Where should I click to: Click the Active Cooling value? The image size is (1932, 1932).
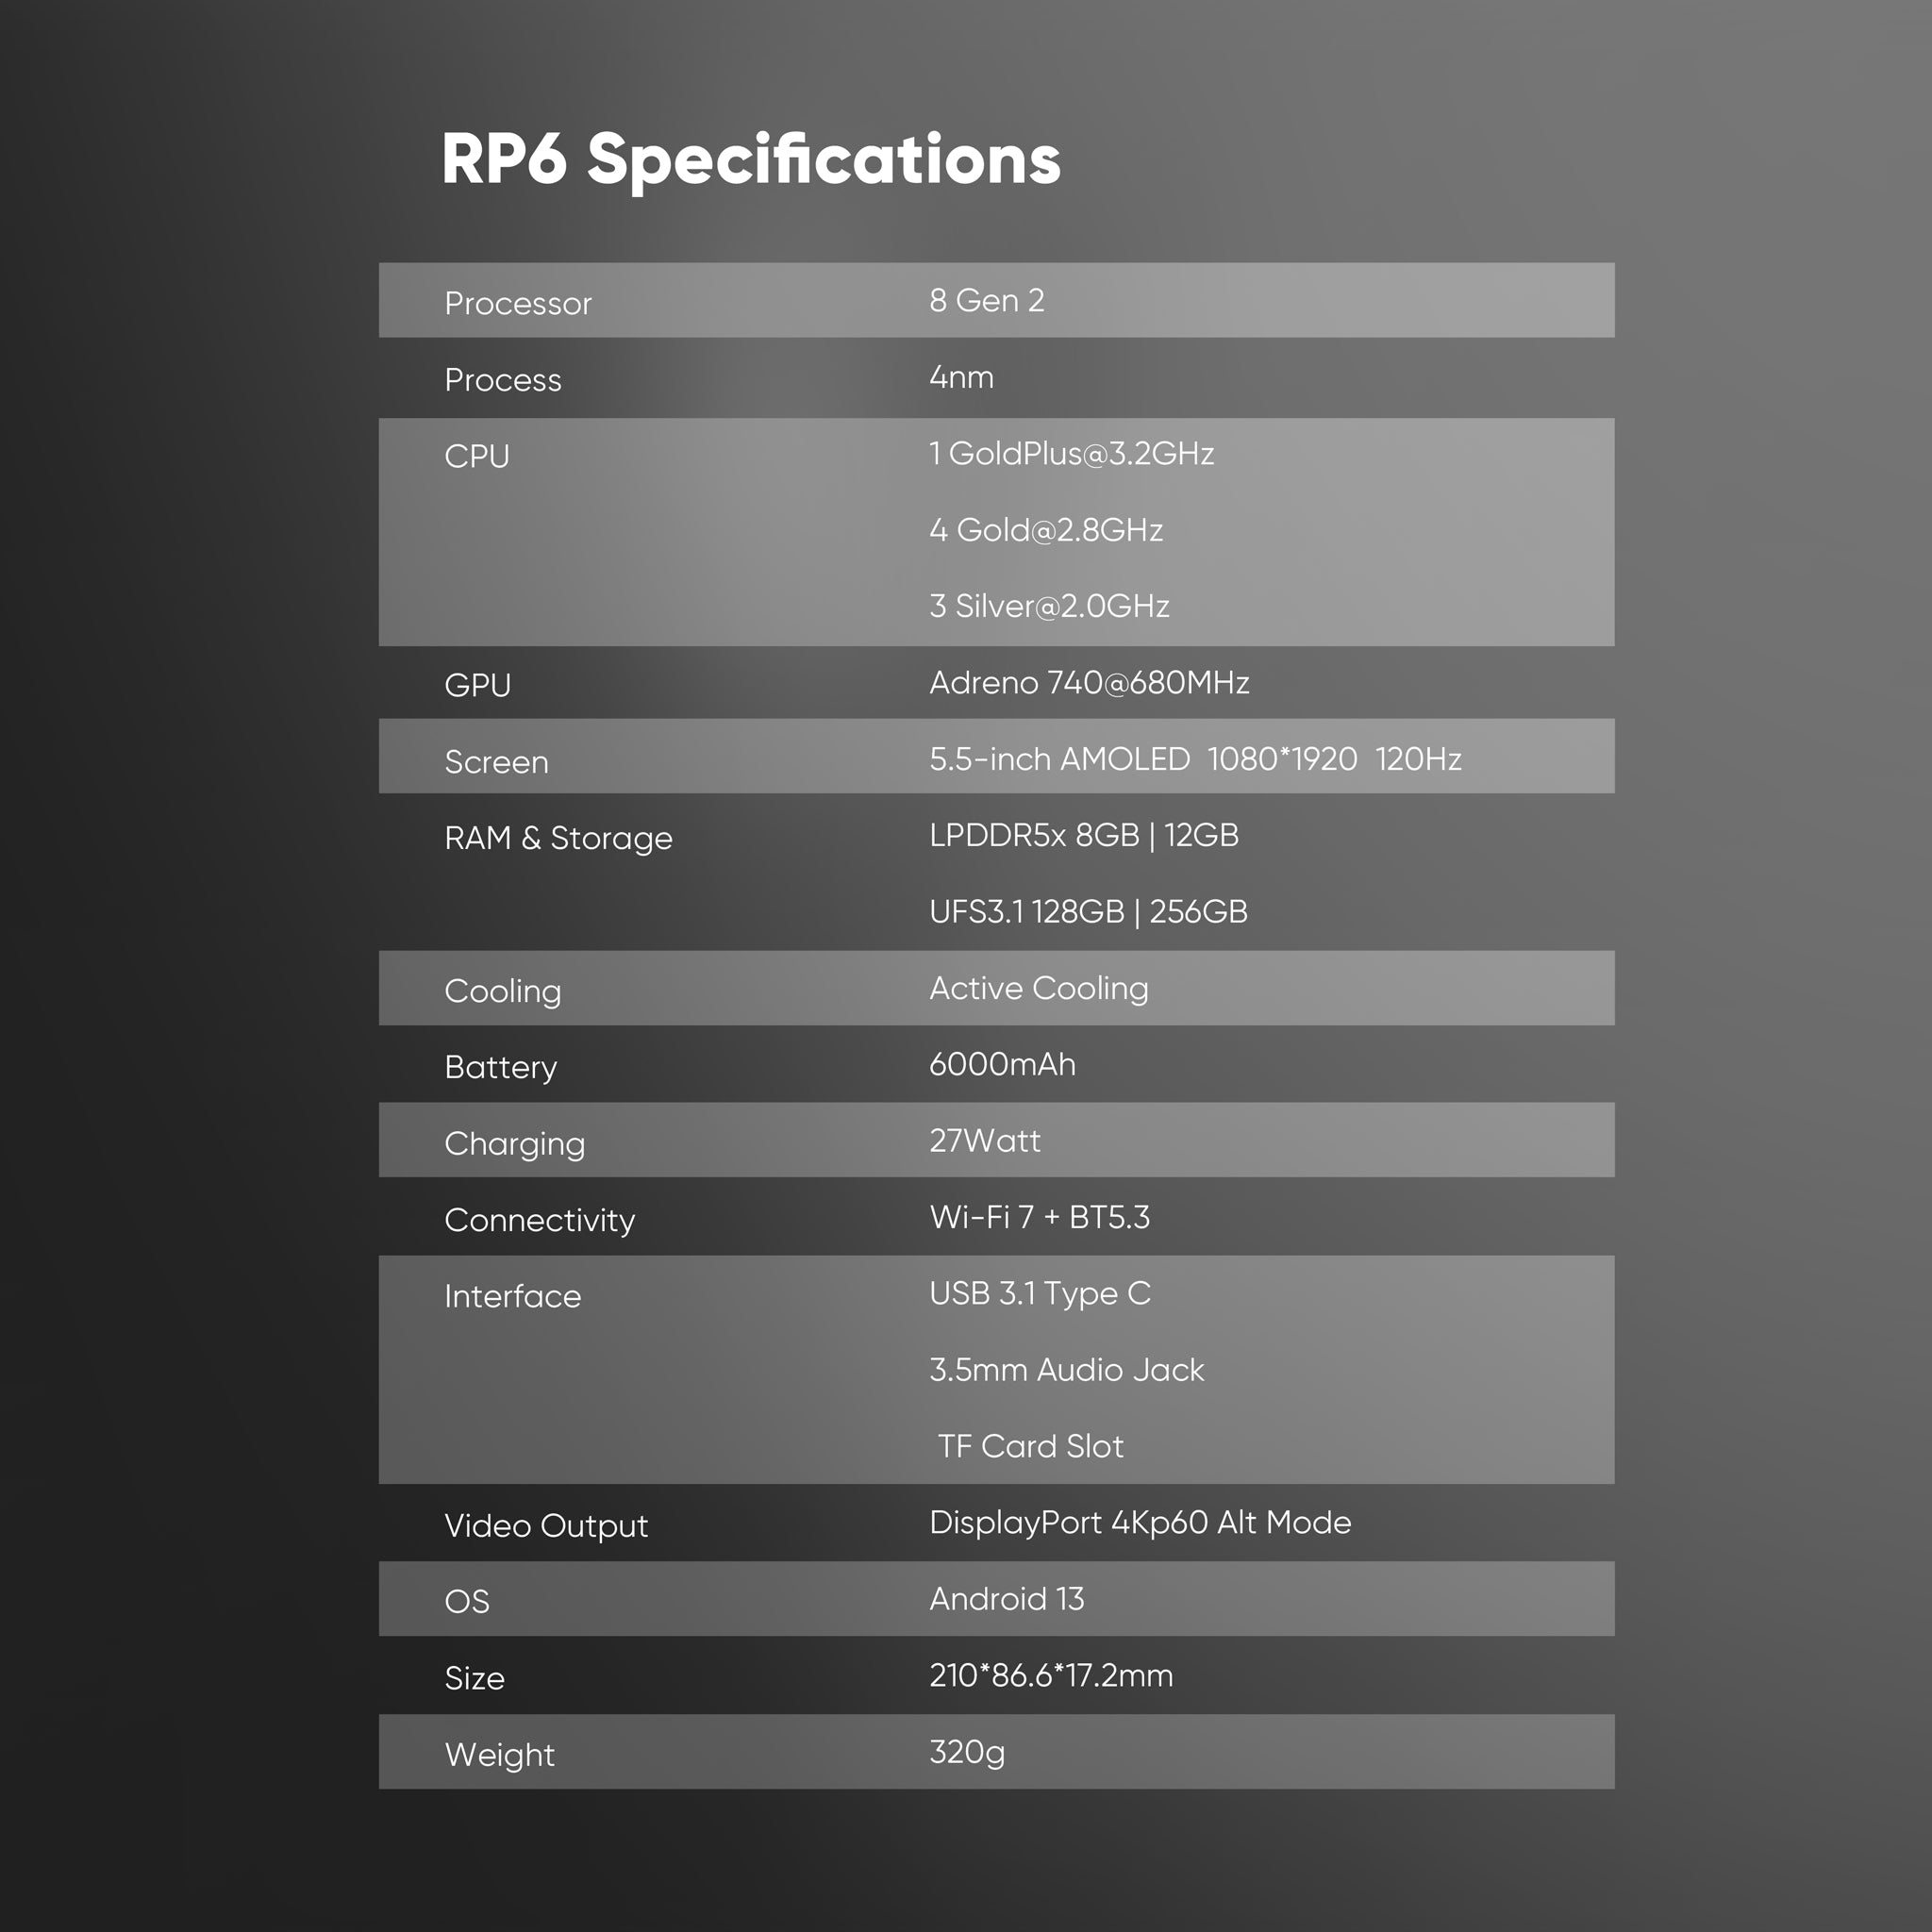click(x=1039, y=988)
